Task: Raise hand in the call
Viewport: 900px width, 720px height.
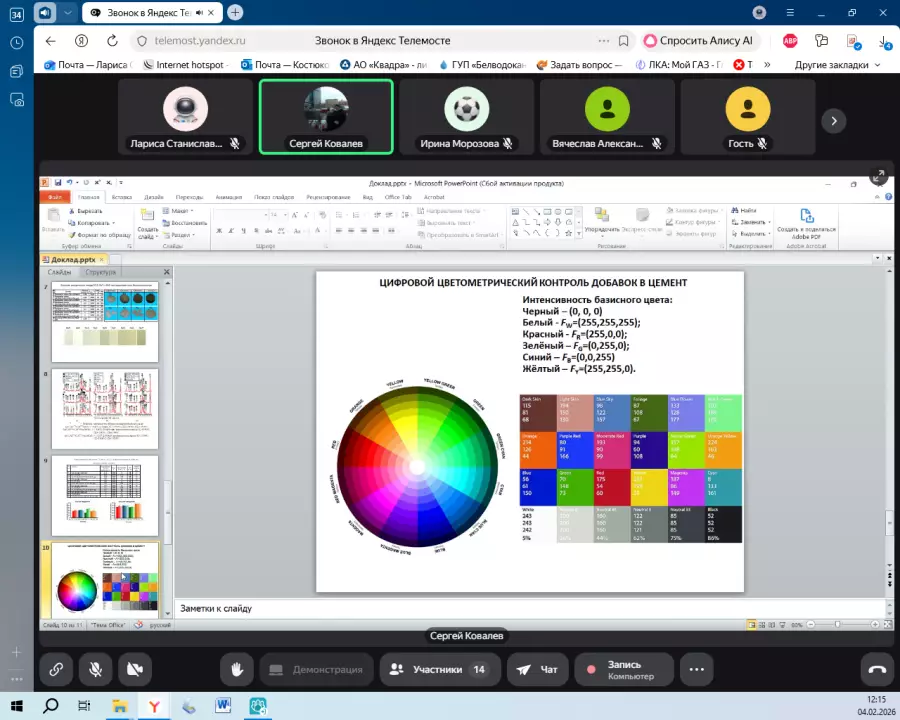Action: tap(237, 669)
